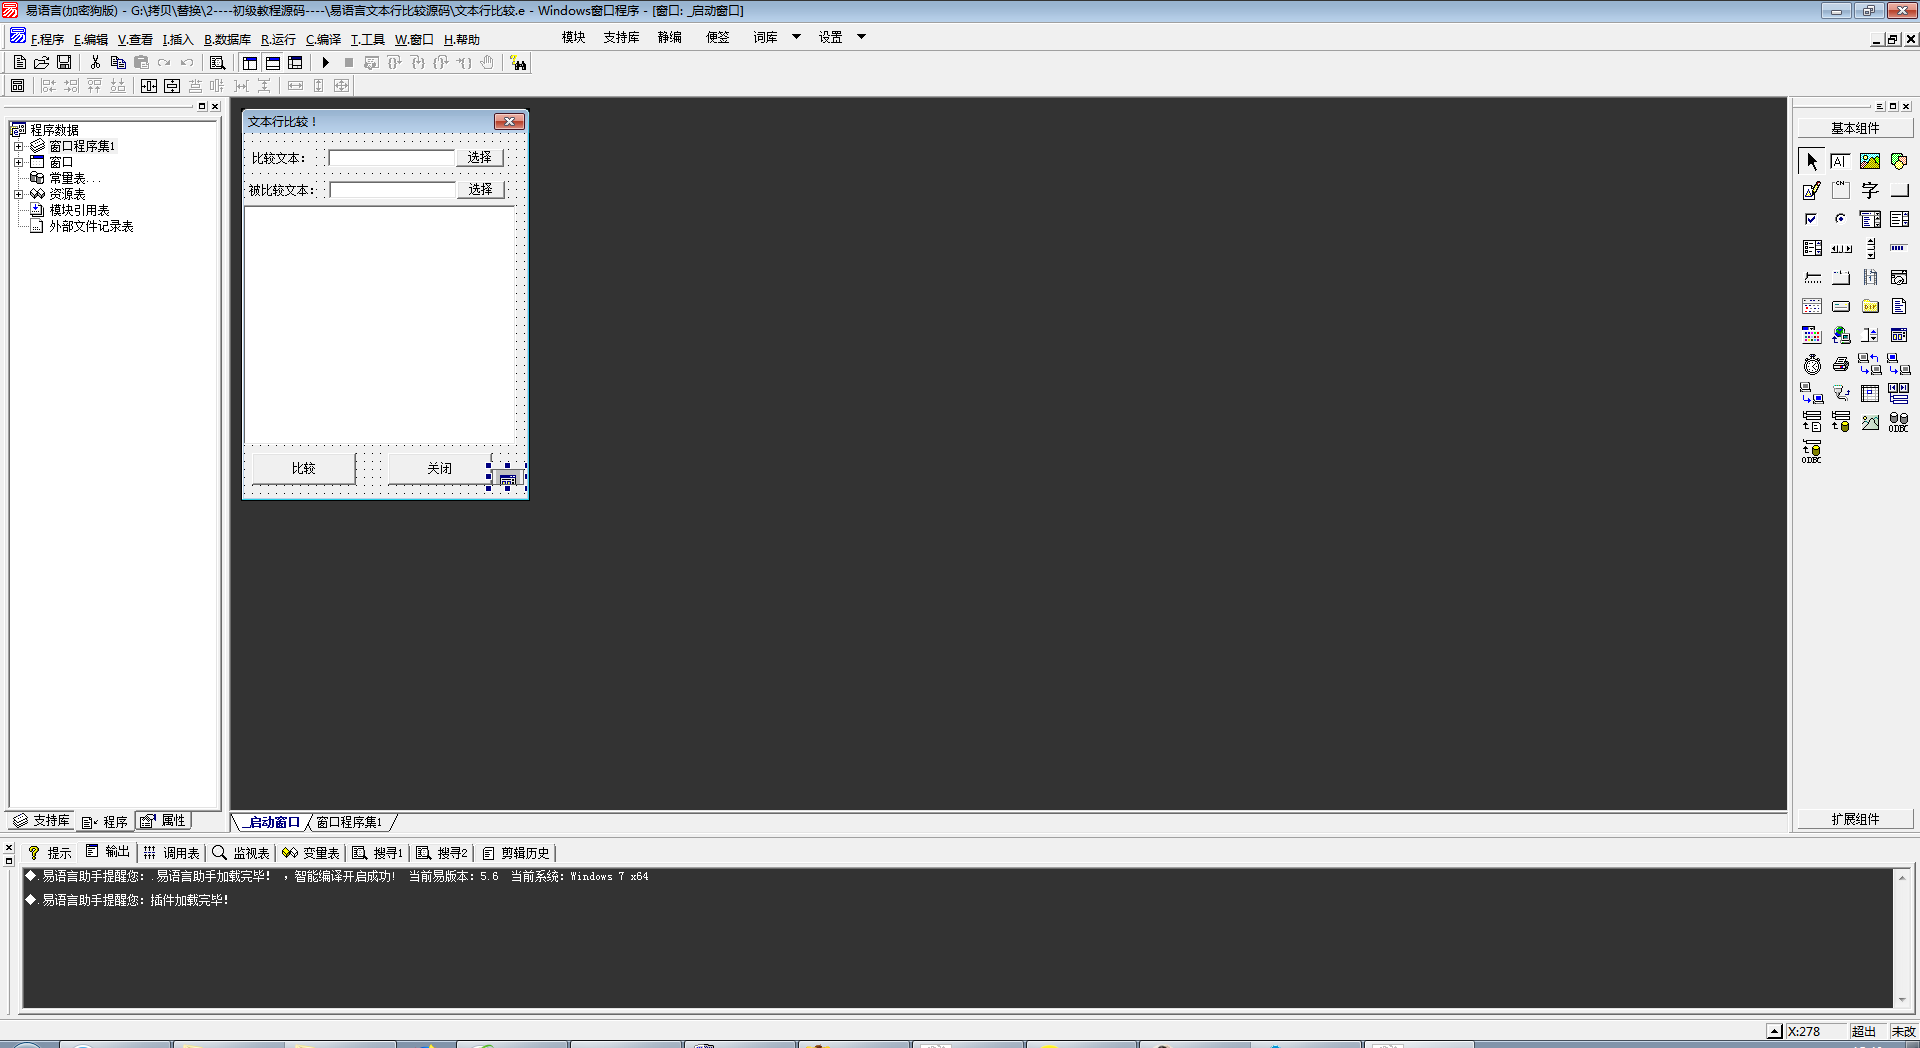1920x1048 pixels.
Task: Click the 模块 toolbar button
Action: pyautogui.click(x=573, y=37)
